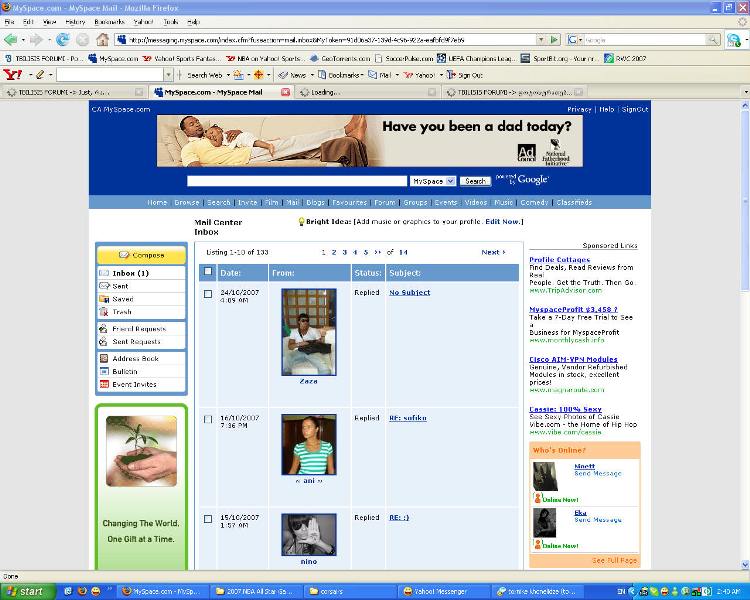Click the Compose button
This screenshot has width=750, height=600.
141,255
